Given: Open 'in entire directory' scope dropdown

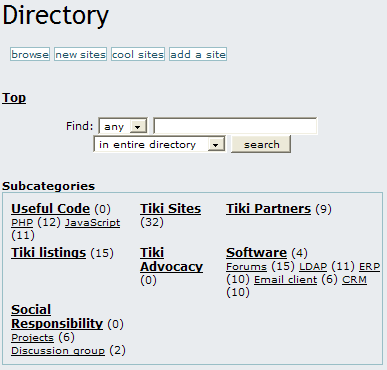Looking at the screenshot, I should click(x=160, y=144).
